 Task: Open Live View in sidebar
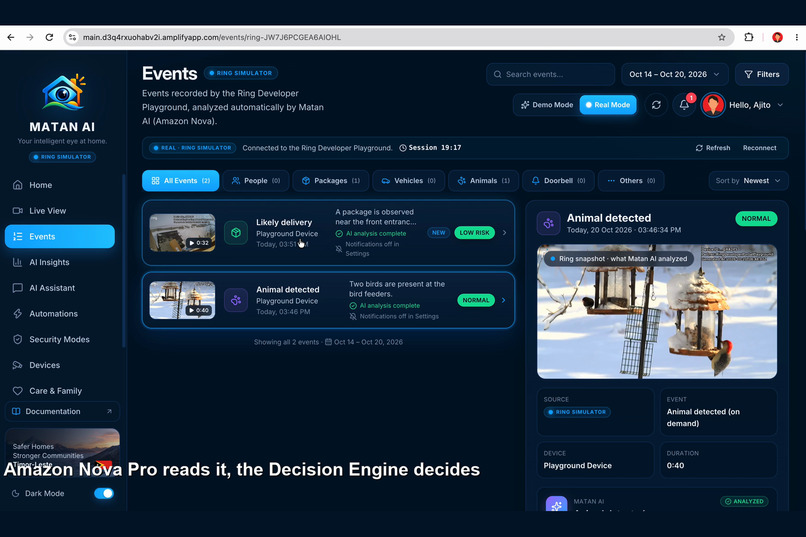coord(60,211)
